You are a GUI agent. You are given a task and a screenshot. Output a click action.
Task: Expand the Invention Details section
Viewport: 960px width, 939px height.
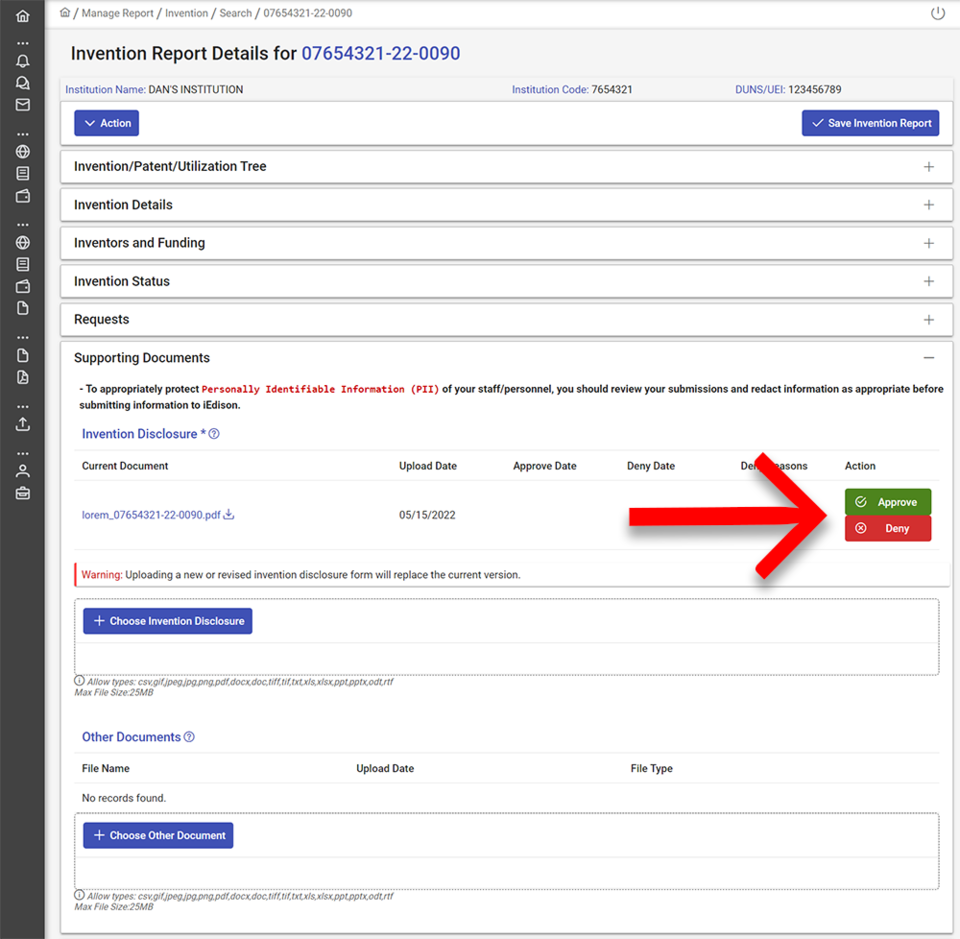pos(929,205)
